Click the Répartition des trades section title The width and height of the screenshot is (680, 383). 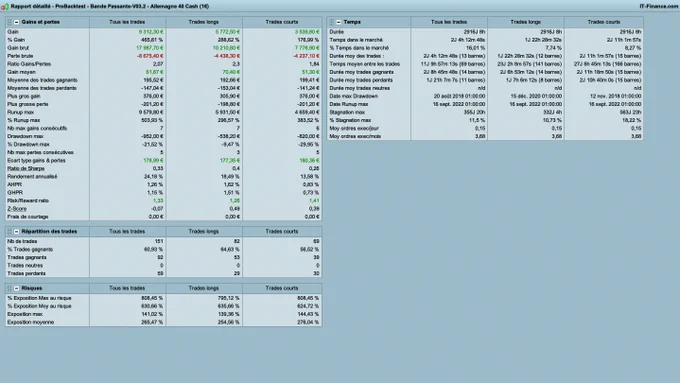49,232
